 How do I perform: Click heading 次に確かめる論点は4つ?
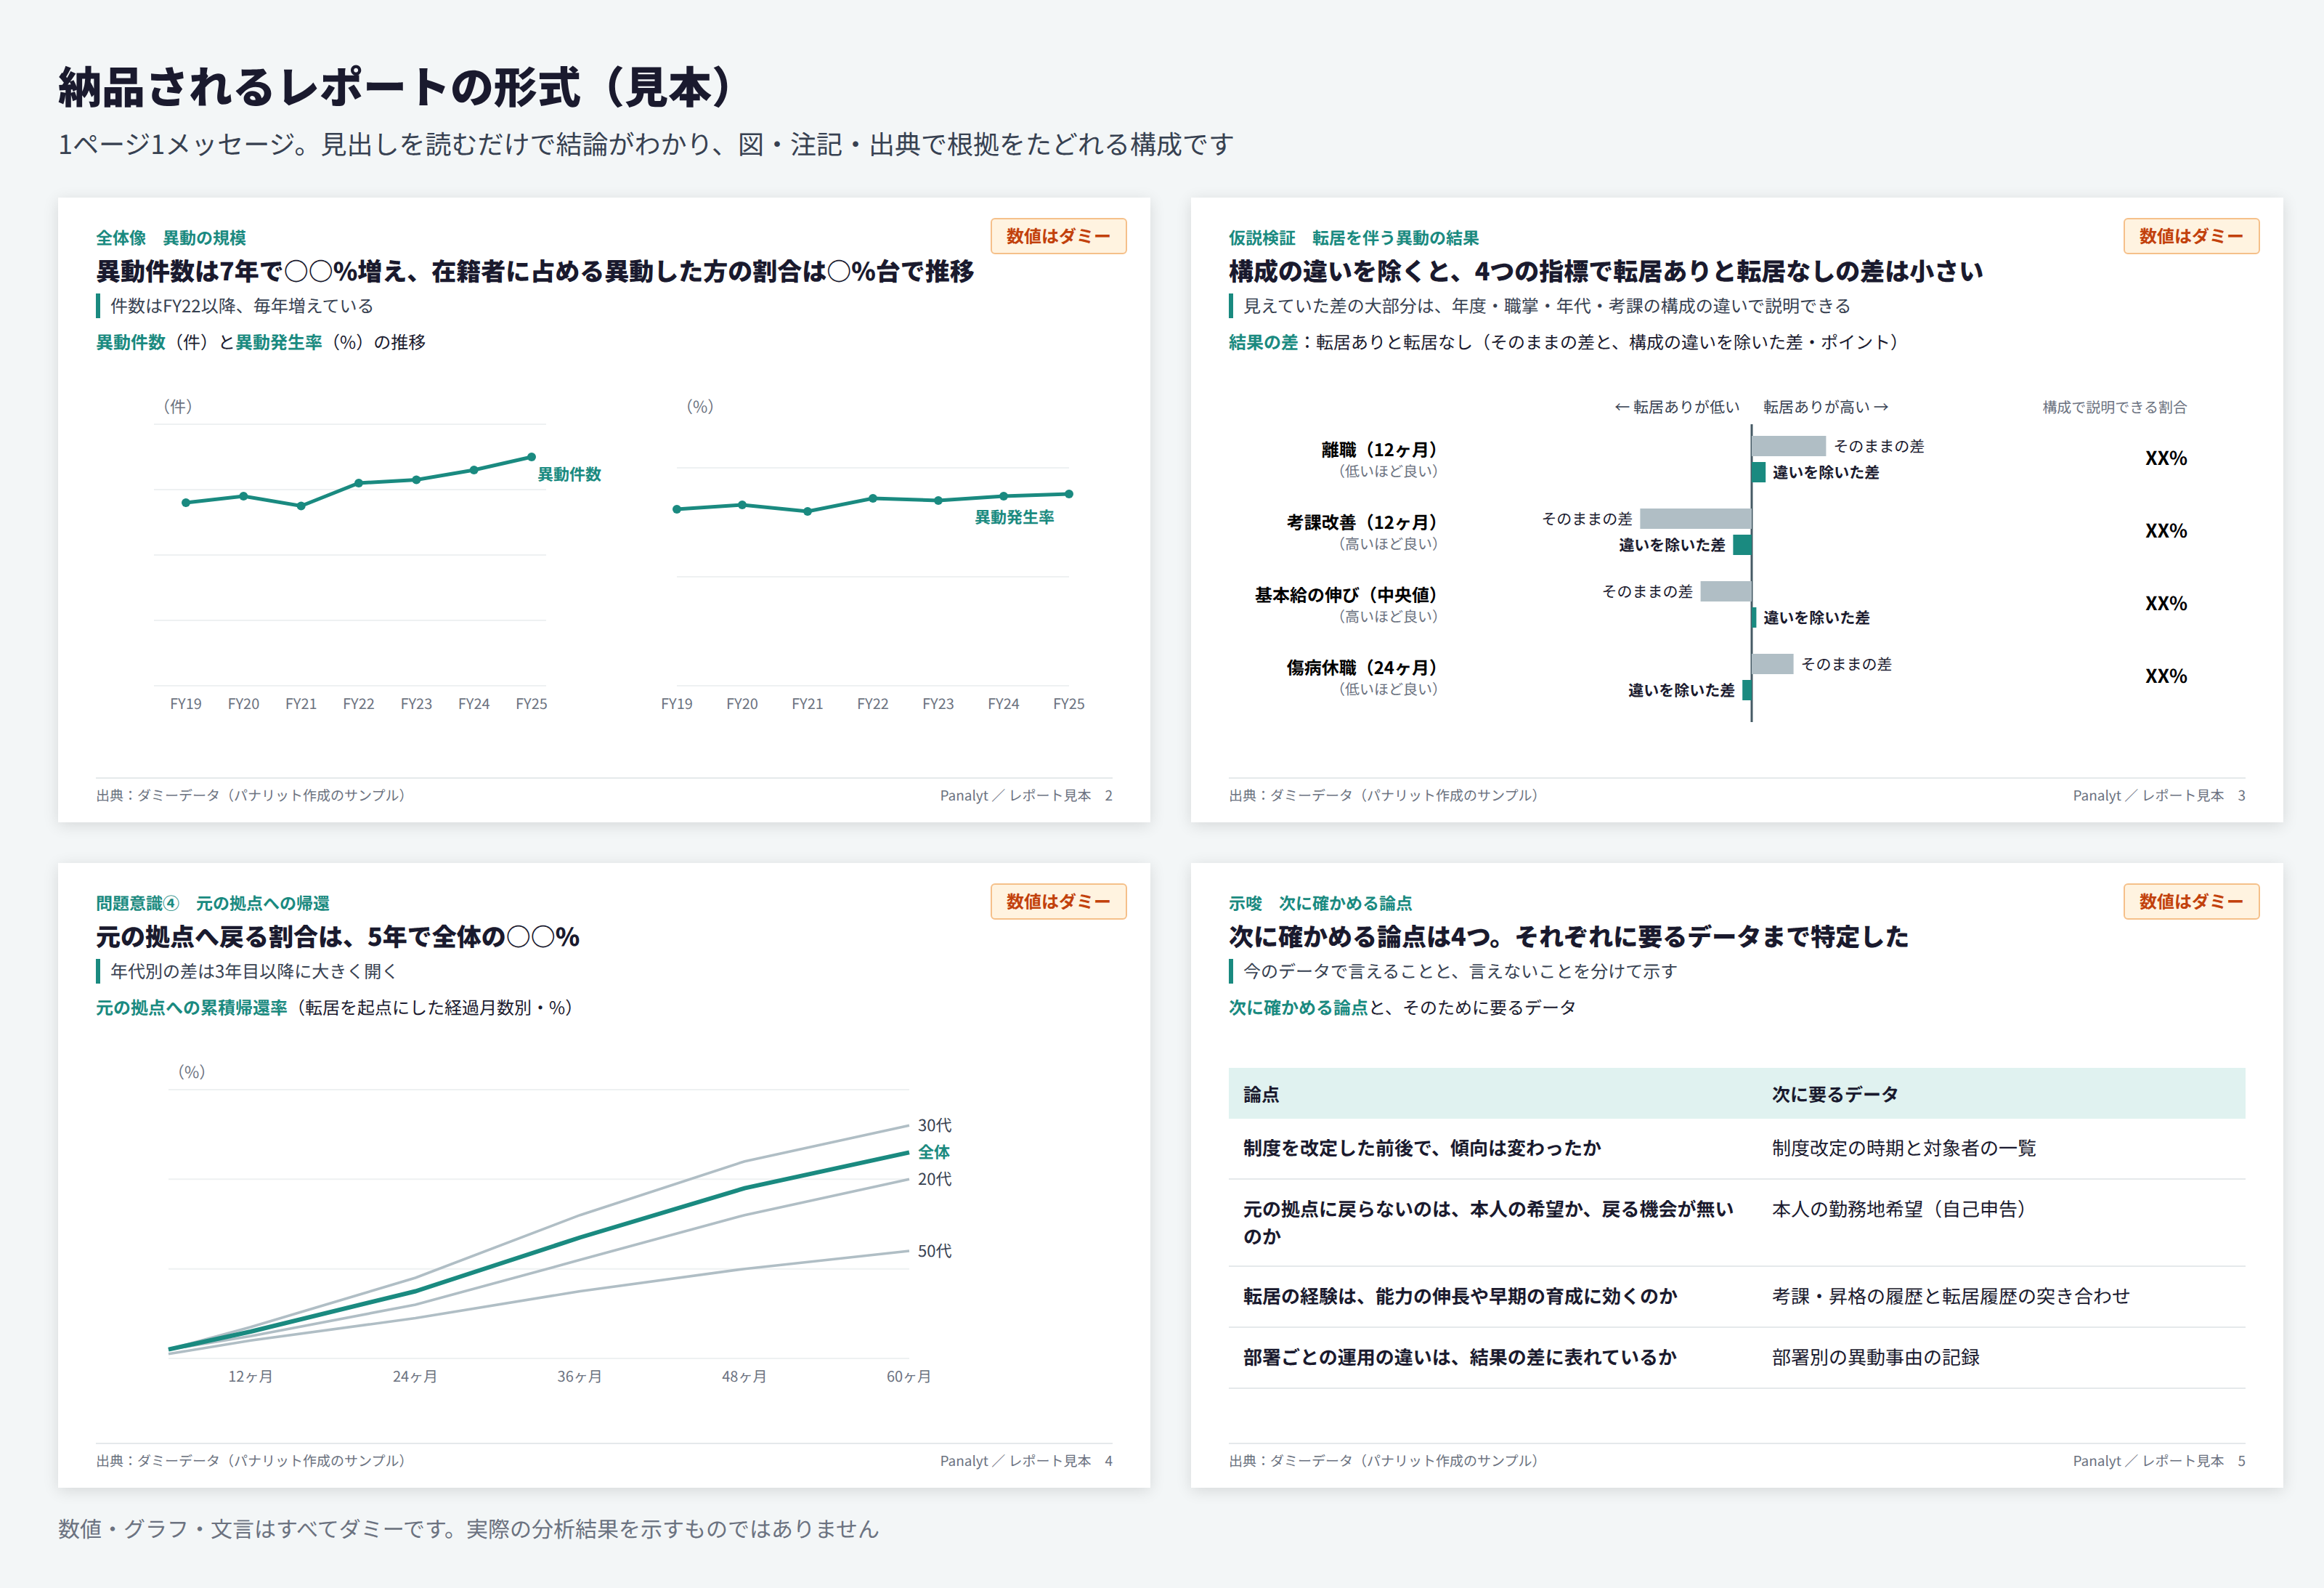(x=1568, y=937)
